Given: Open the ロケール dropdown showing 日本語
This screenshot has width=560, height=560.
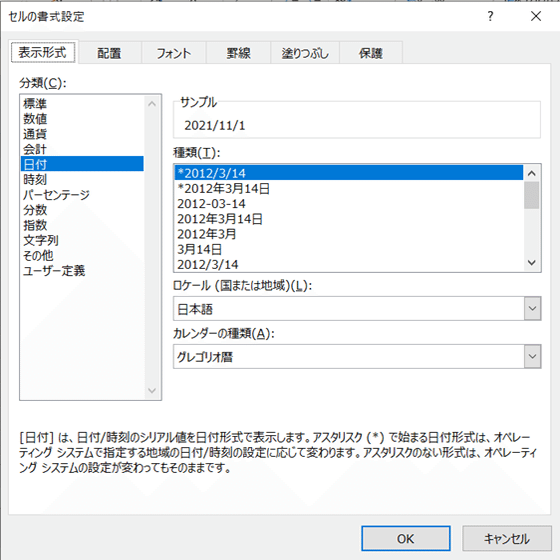Looking at the screenshot, I should tap(357, 309).
